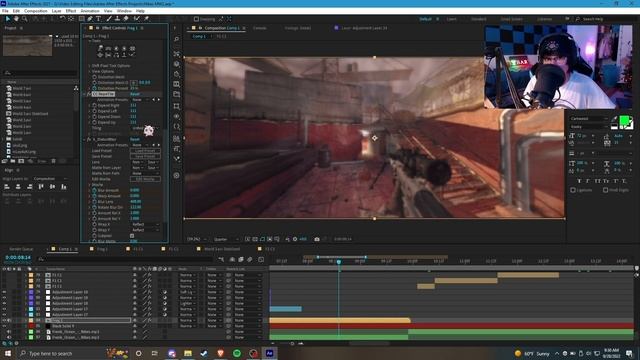640x360 pixels.
Task: Select the Pen tool
Action: (90, 19)
